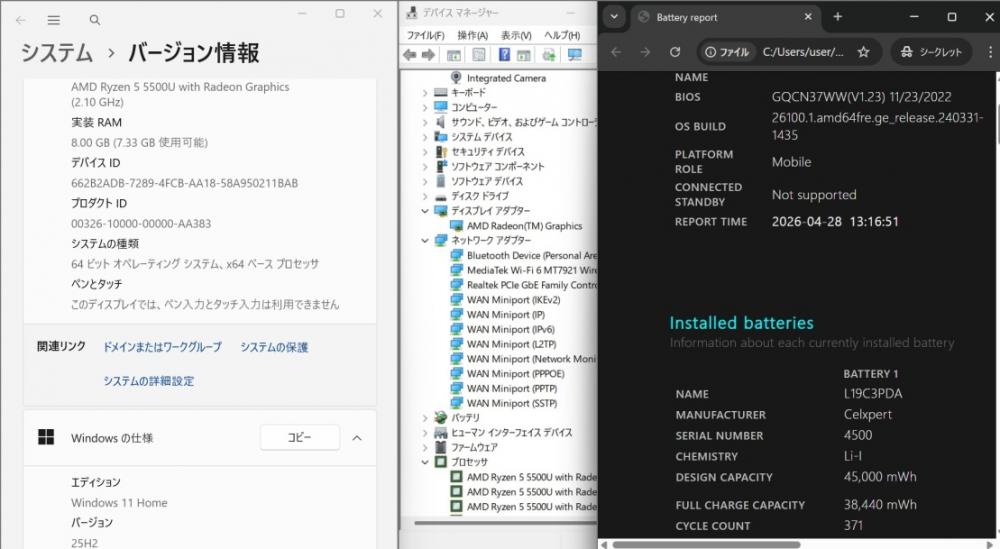1000x549 pixels.
Task: Click the cycle count value 371
Action: (x=853, y=525)
